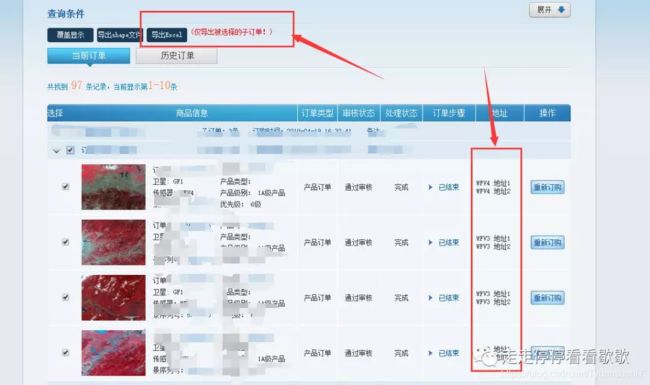Viewport: 650px width, 385px height.
Task: Click arrow icon before 已结束 in fourth row
Action: (x=430, y=353)
